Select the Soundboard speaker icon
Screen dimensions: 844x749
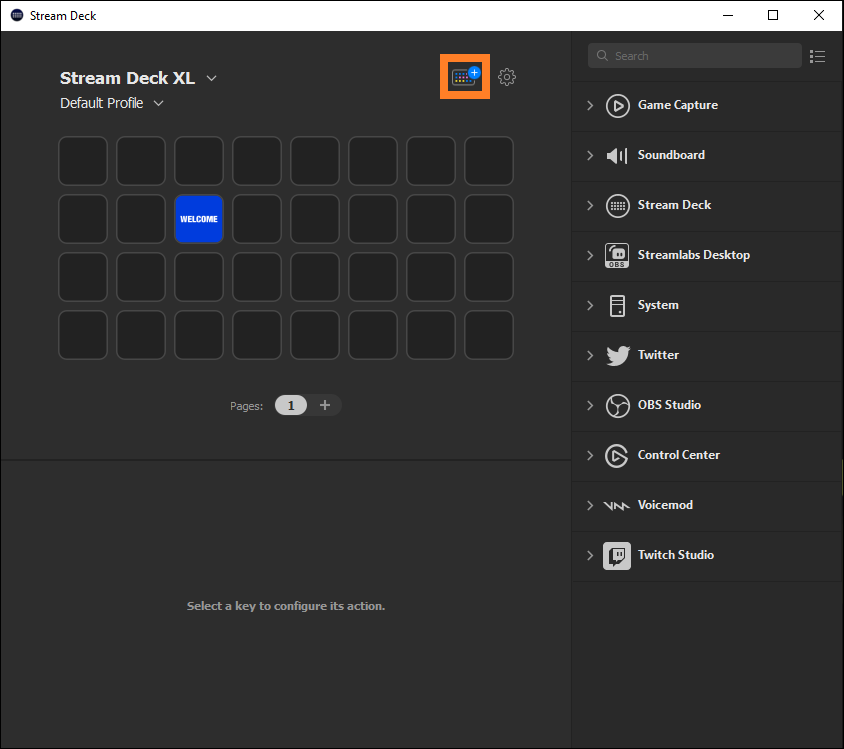pyautogui.click(x=618, y=155)
